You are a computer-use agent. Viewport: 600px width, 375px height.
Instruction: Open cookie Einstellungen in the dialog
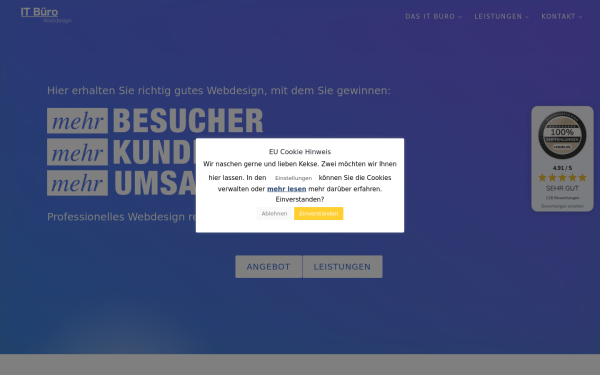(x=293, y=178)
